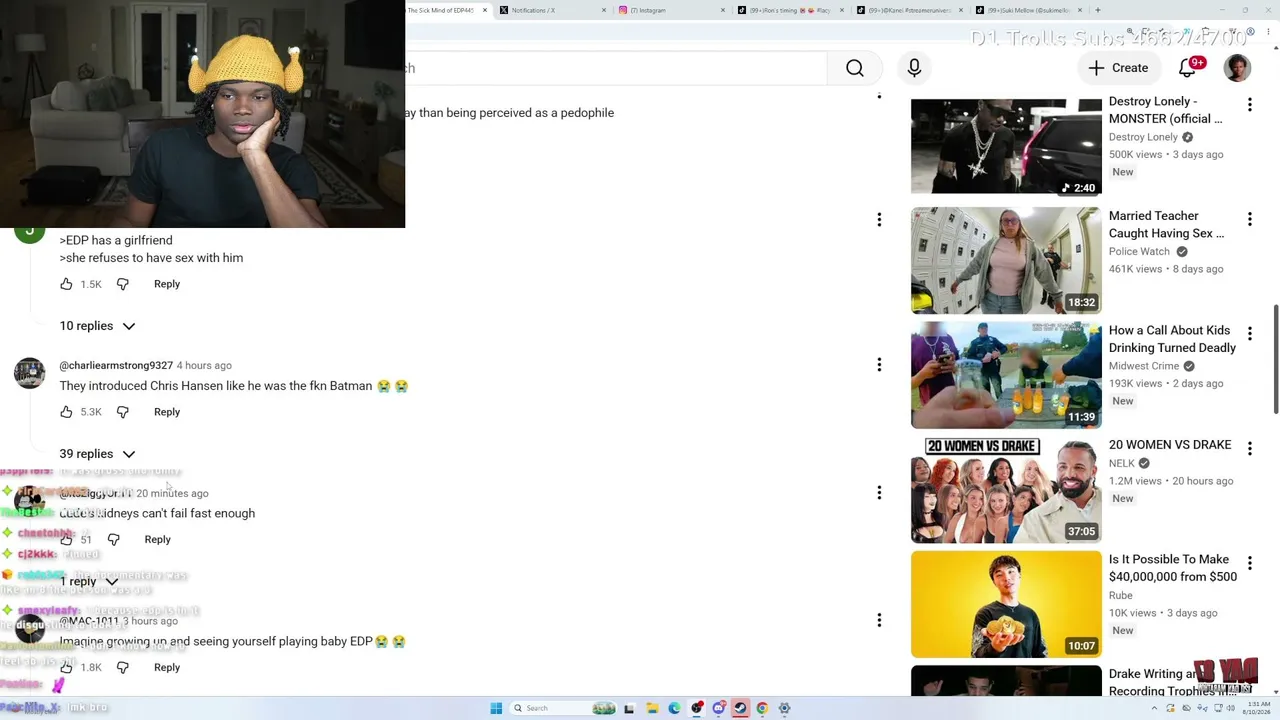
Task: Open 'Is It Possible To Make $40,000,000' title
Action: pyautogui.click(x=1173, y=568)
